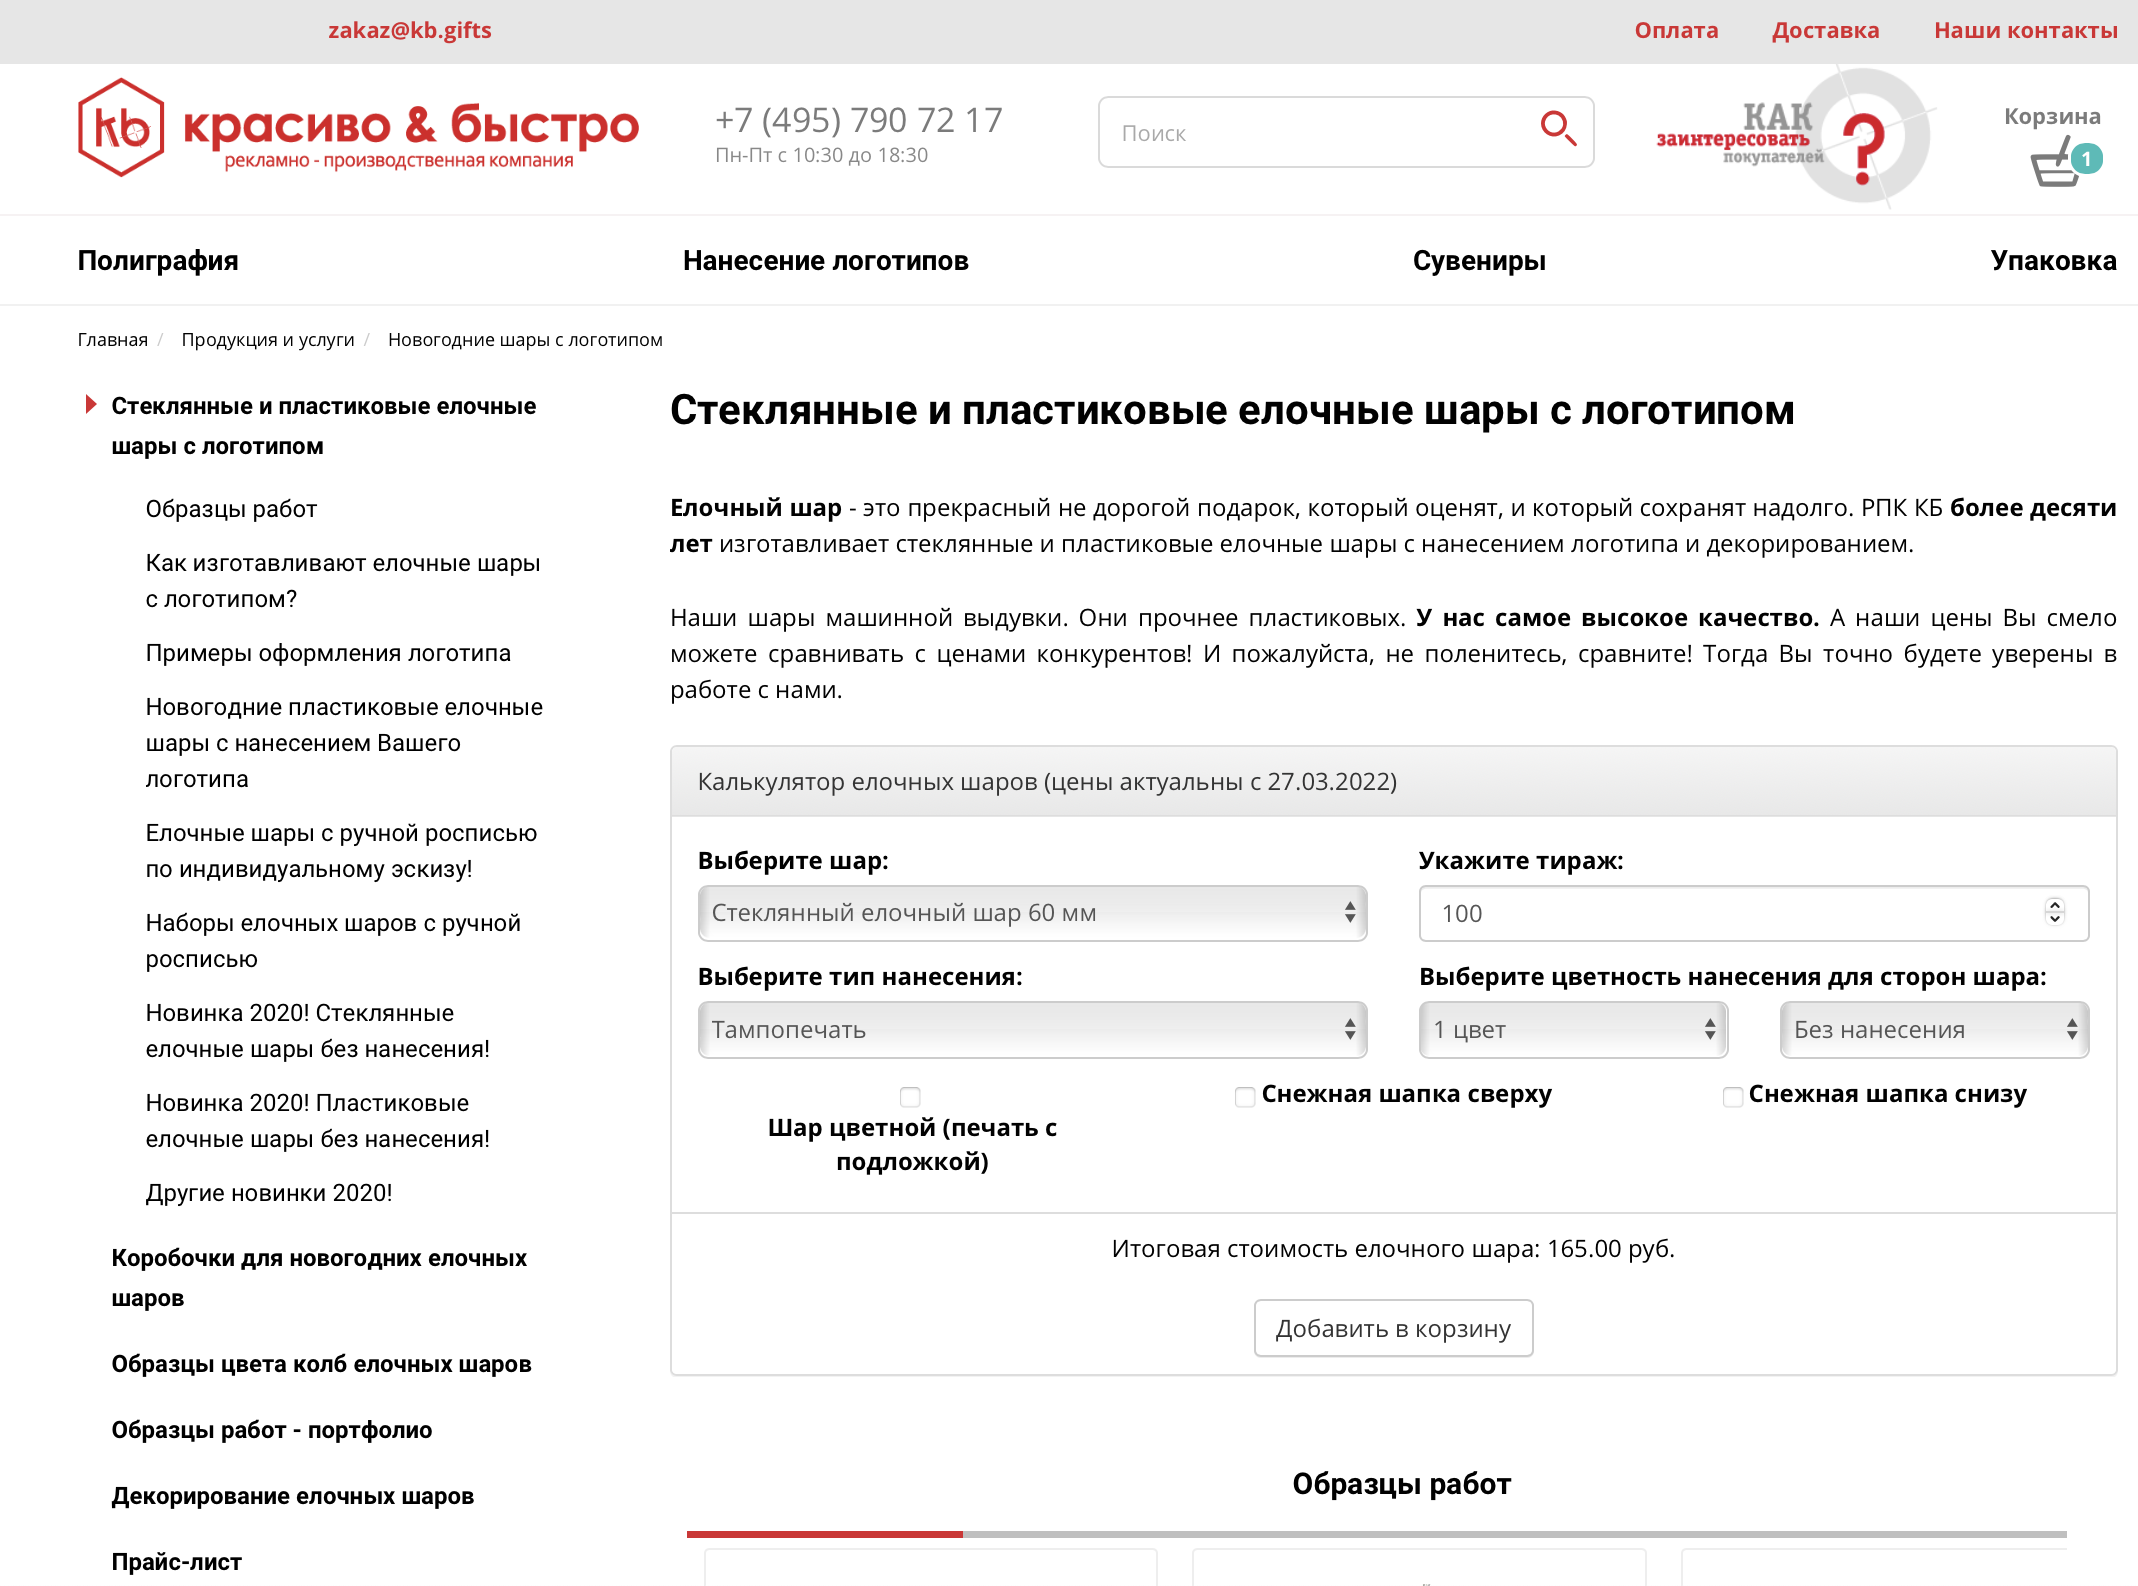Click the red question mark banner
The image size is (2138, 1586).
(x=1795, y=137)
